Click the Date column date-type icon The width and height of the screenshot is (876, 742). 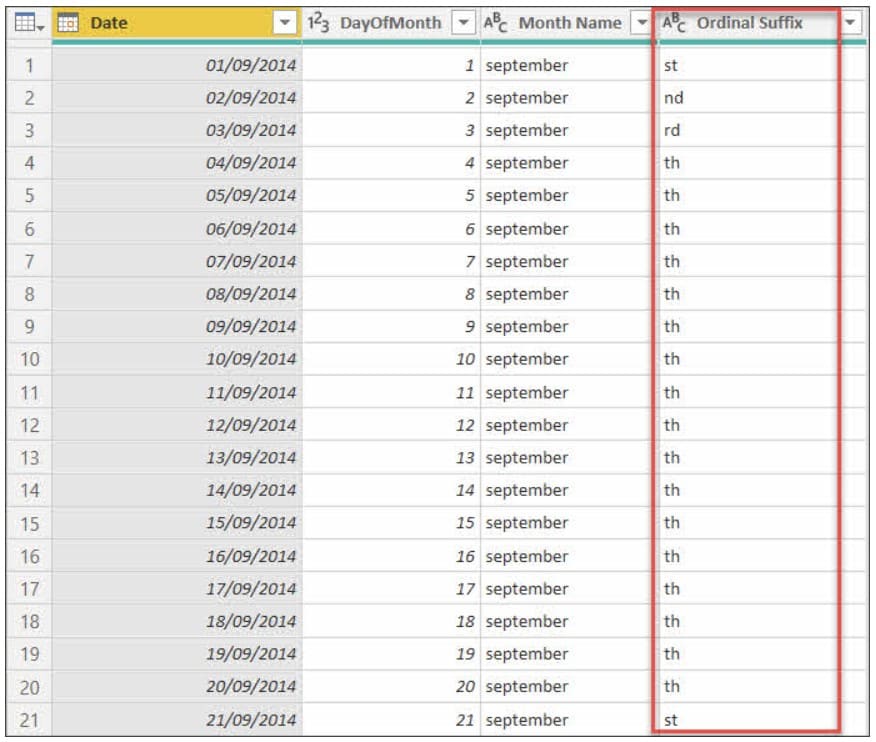pos(68,23)
